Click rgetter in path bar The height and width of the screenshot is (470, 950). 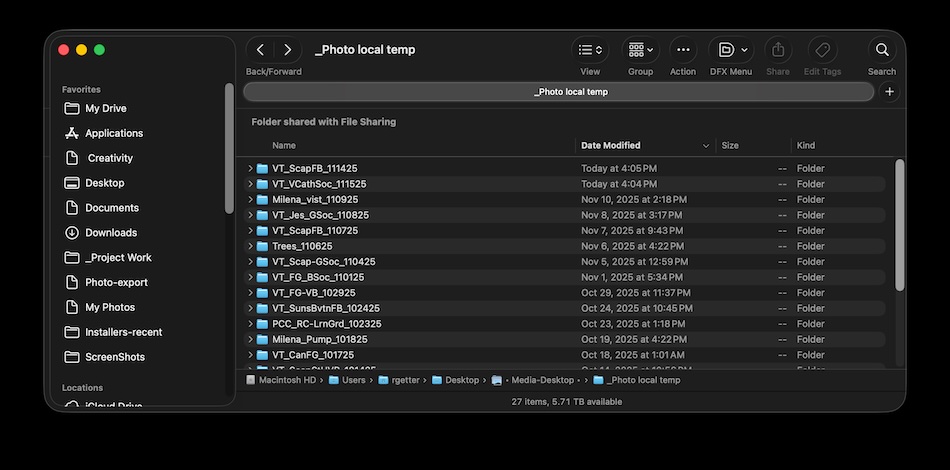[x=399, y=380]
